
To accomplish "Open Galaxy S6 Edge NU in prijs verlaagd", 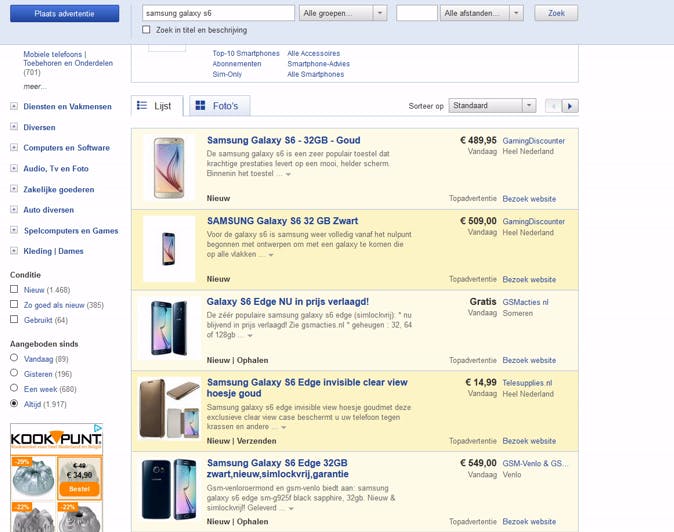I will (288, 302).
